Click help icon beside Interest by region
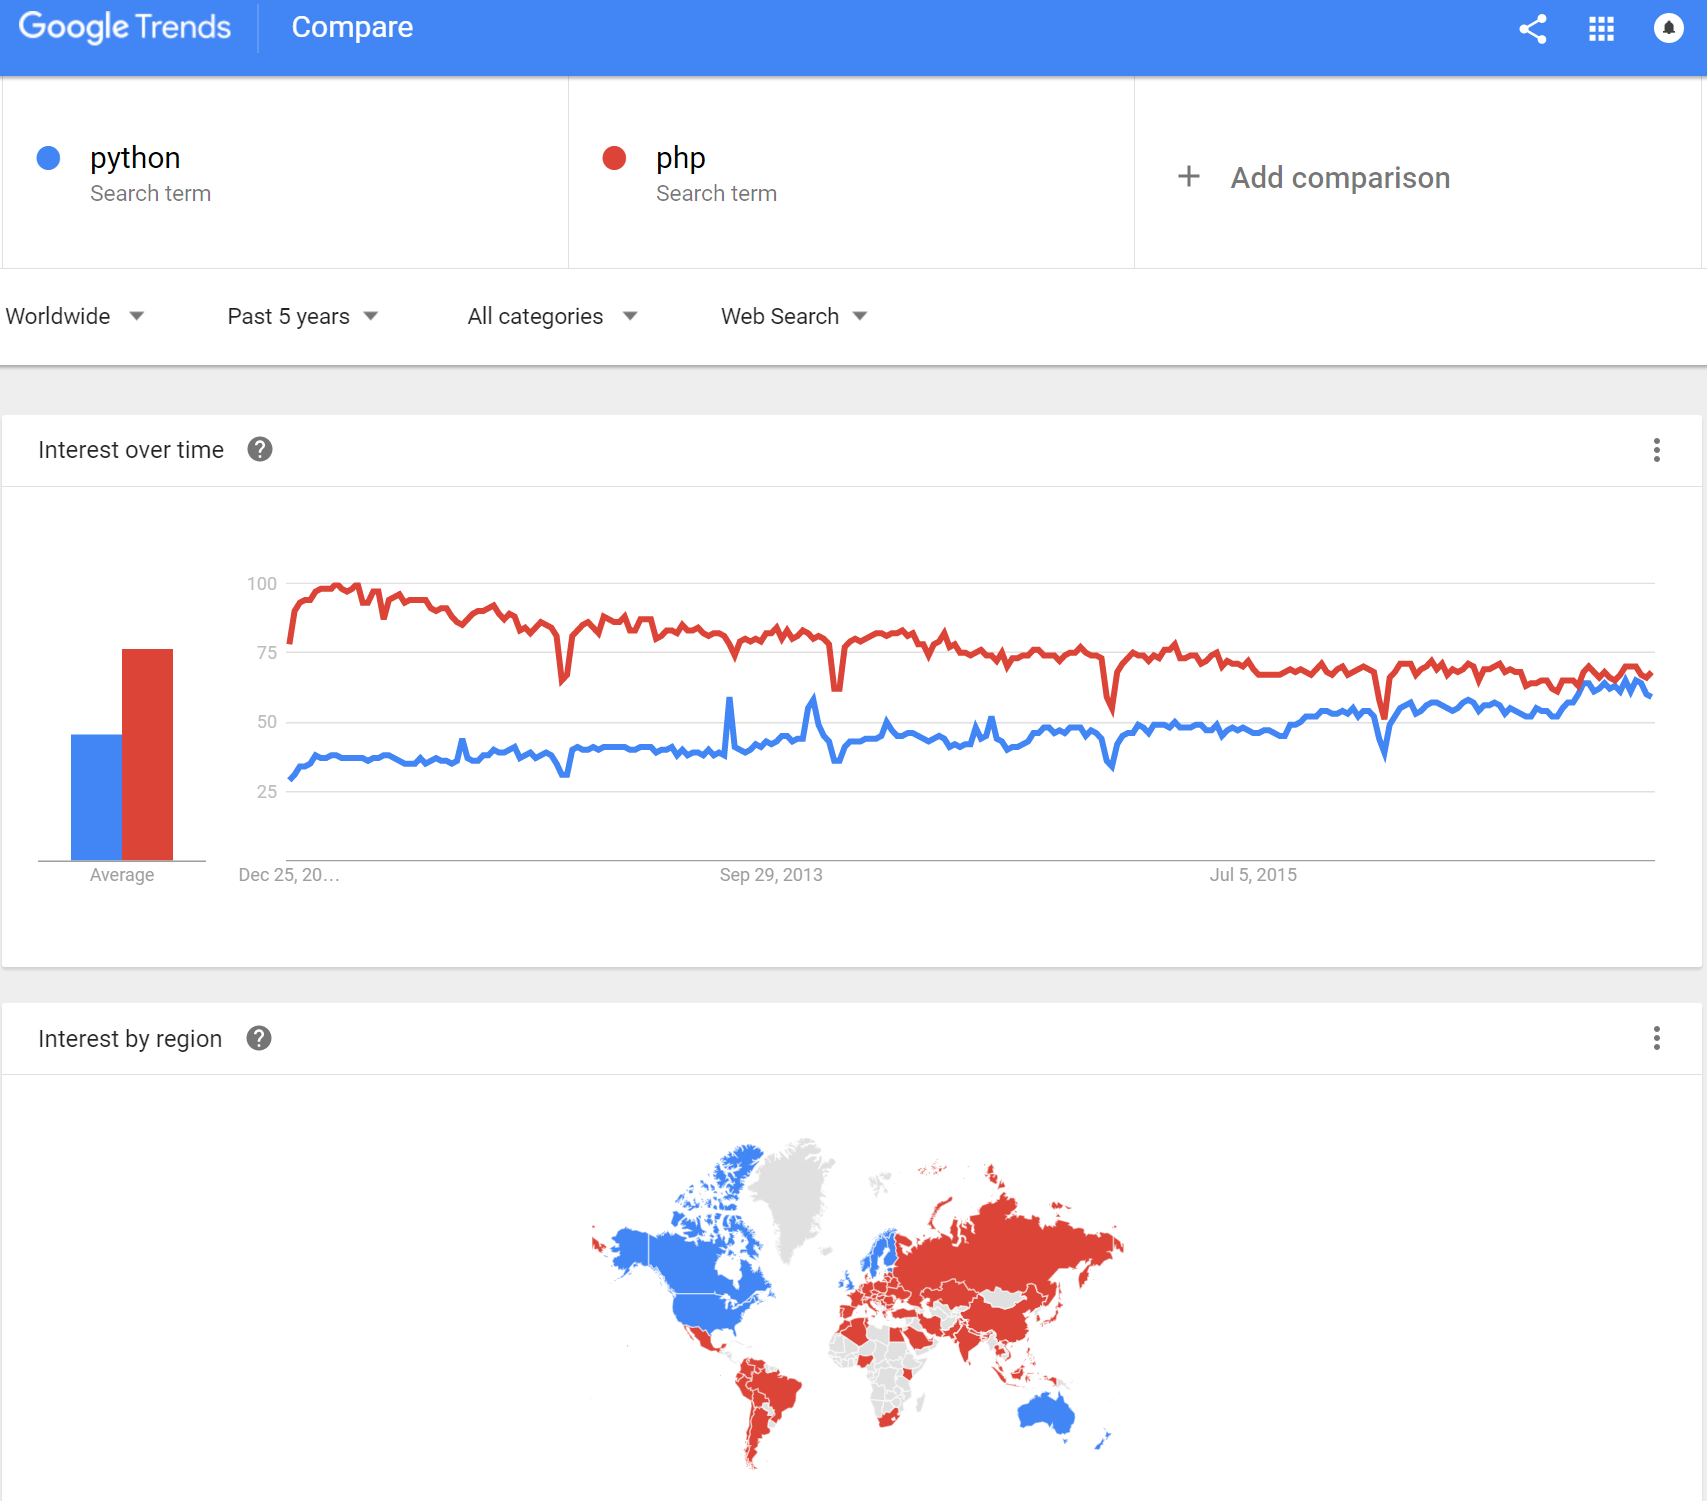The width and height of the screenshot is (1707, 1501). pos(259,1039)
